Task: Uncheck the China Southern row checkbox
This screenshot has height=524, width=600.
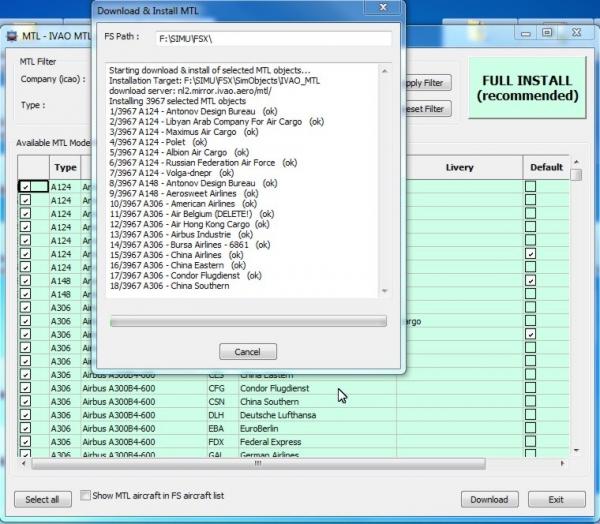Action: [x=25, y=401]
